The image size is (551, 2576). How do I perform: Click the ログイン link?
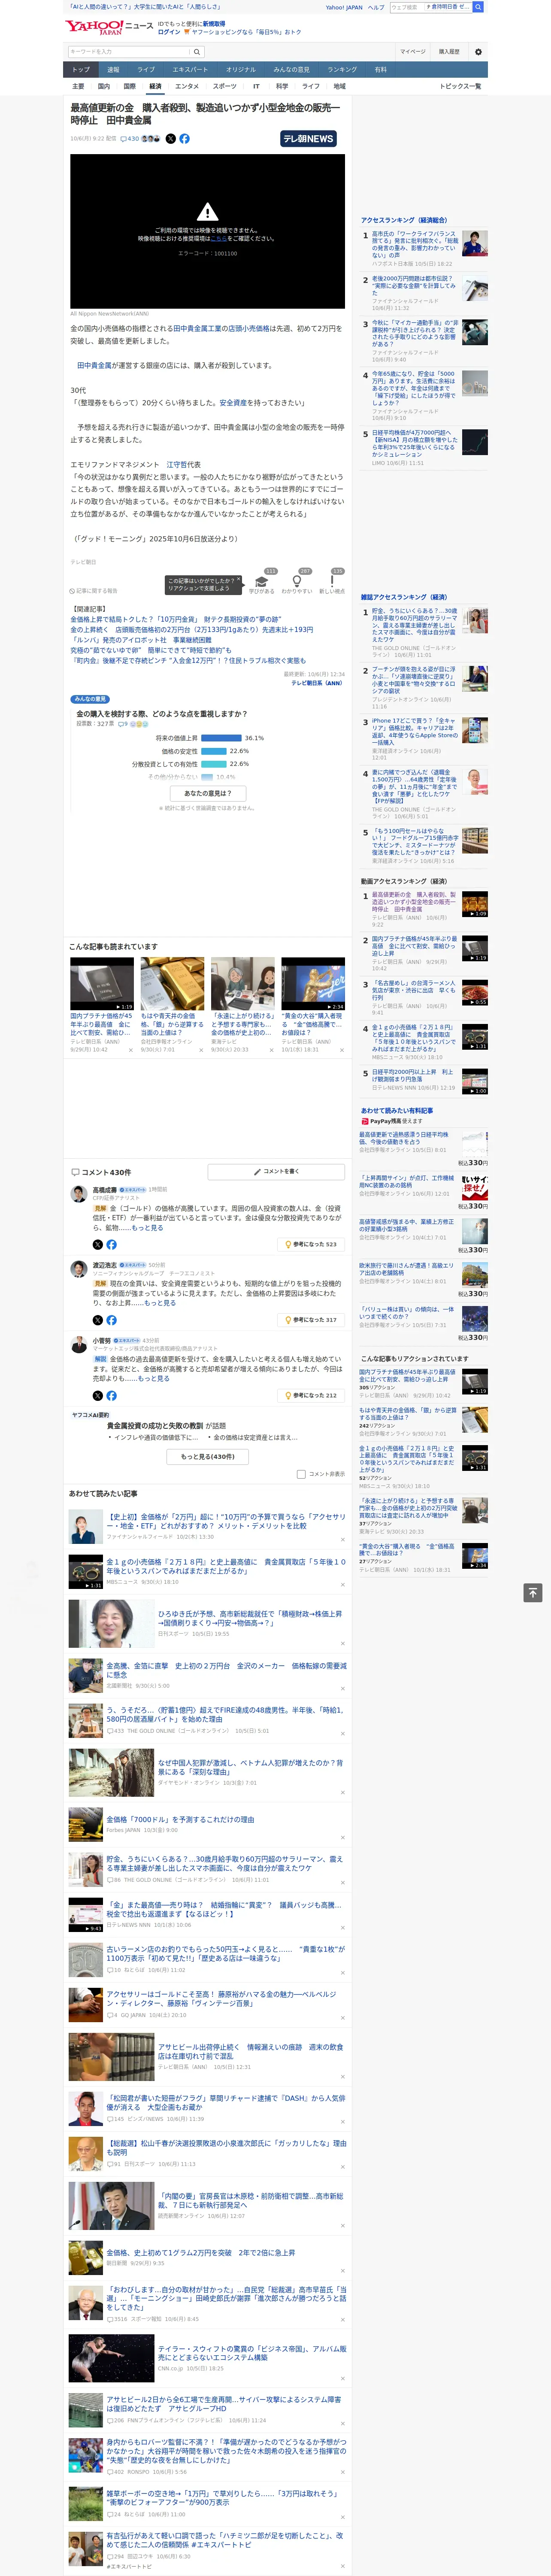[x=169, y=32]
